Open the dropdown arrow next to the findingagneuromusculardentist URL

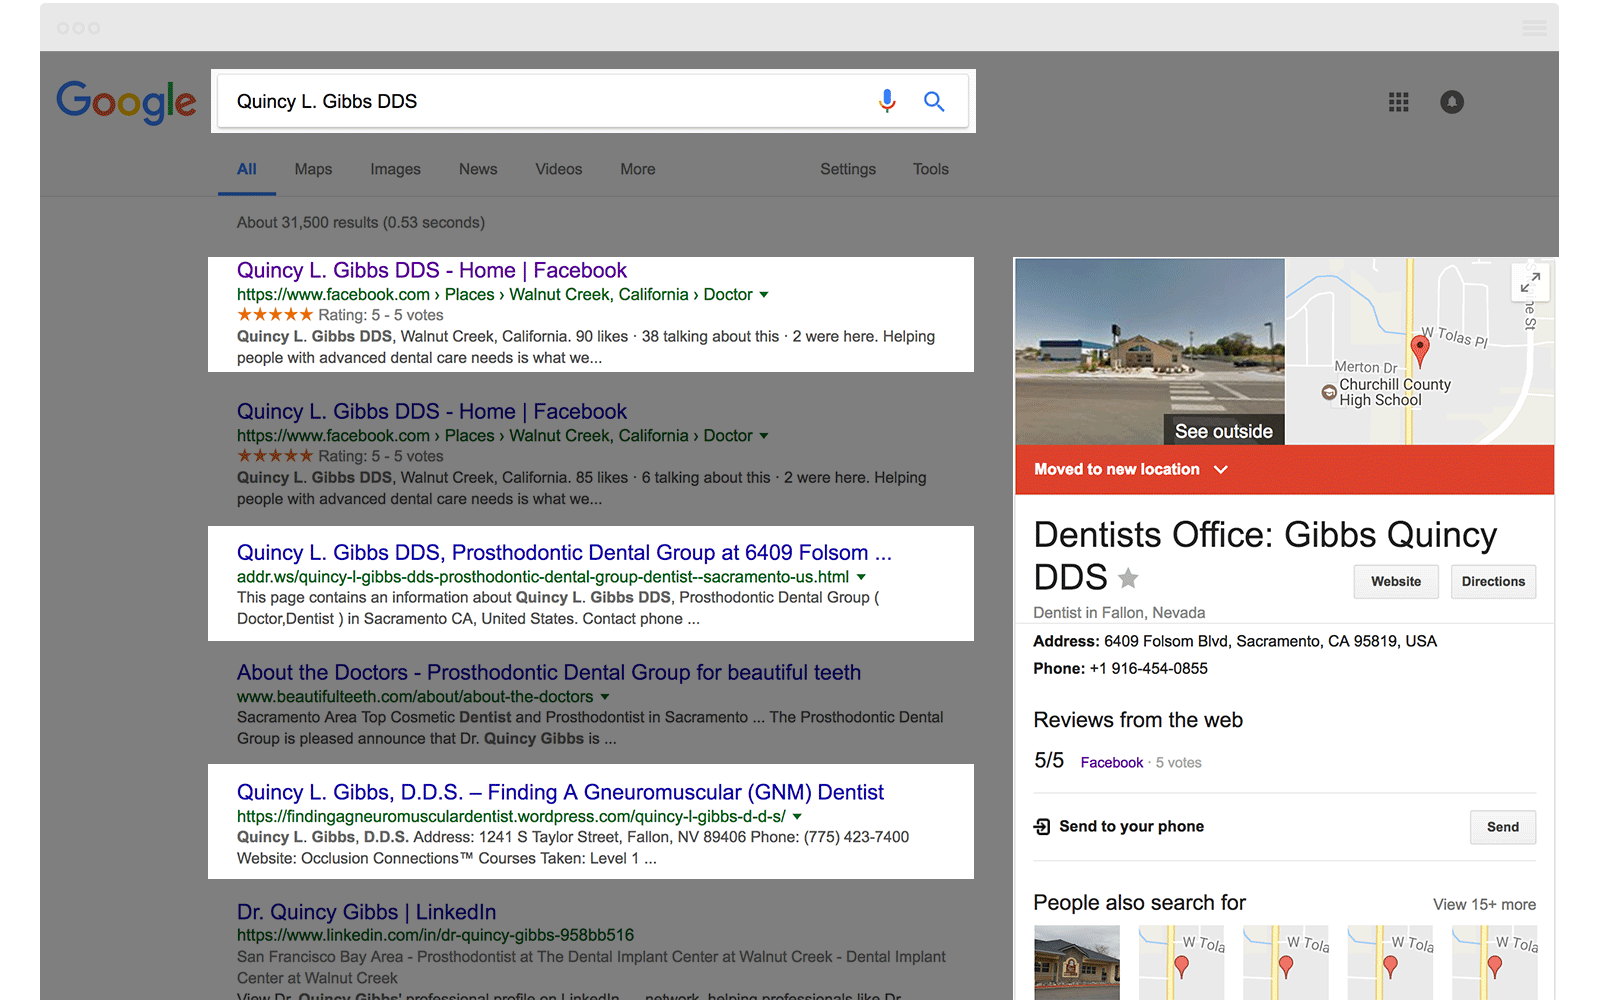(x=797, y=817)
